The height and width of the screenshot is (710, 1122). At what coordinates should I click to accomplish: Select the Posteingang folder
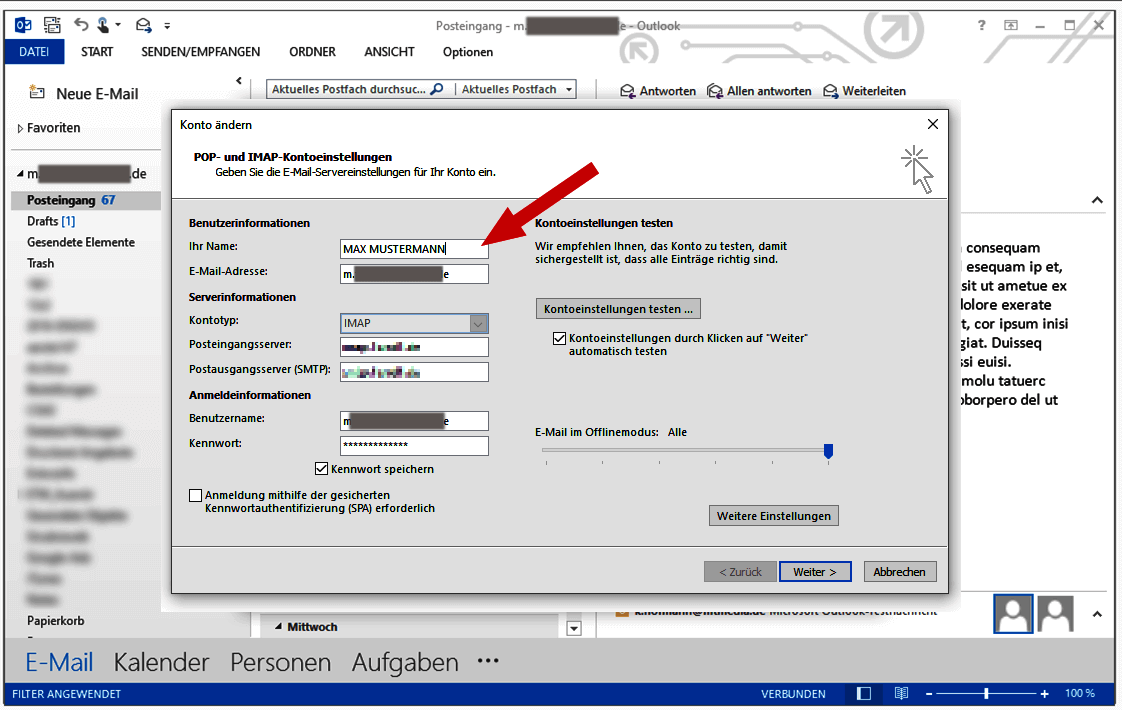[x=86, y=200]
